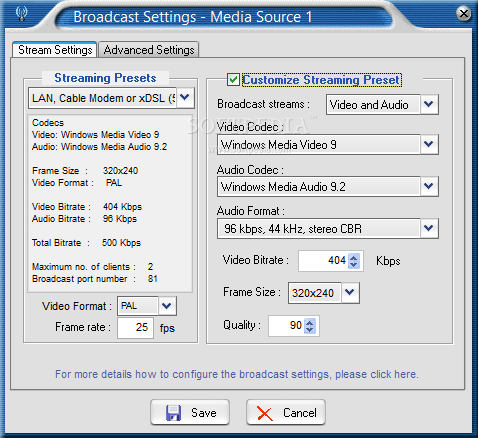Image resolution: width=478 pixels, height=438 pixels.
Task: Click the red X Cancel icon
Action: [x=265, y=413]
